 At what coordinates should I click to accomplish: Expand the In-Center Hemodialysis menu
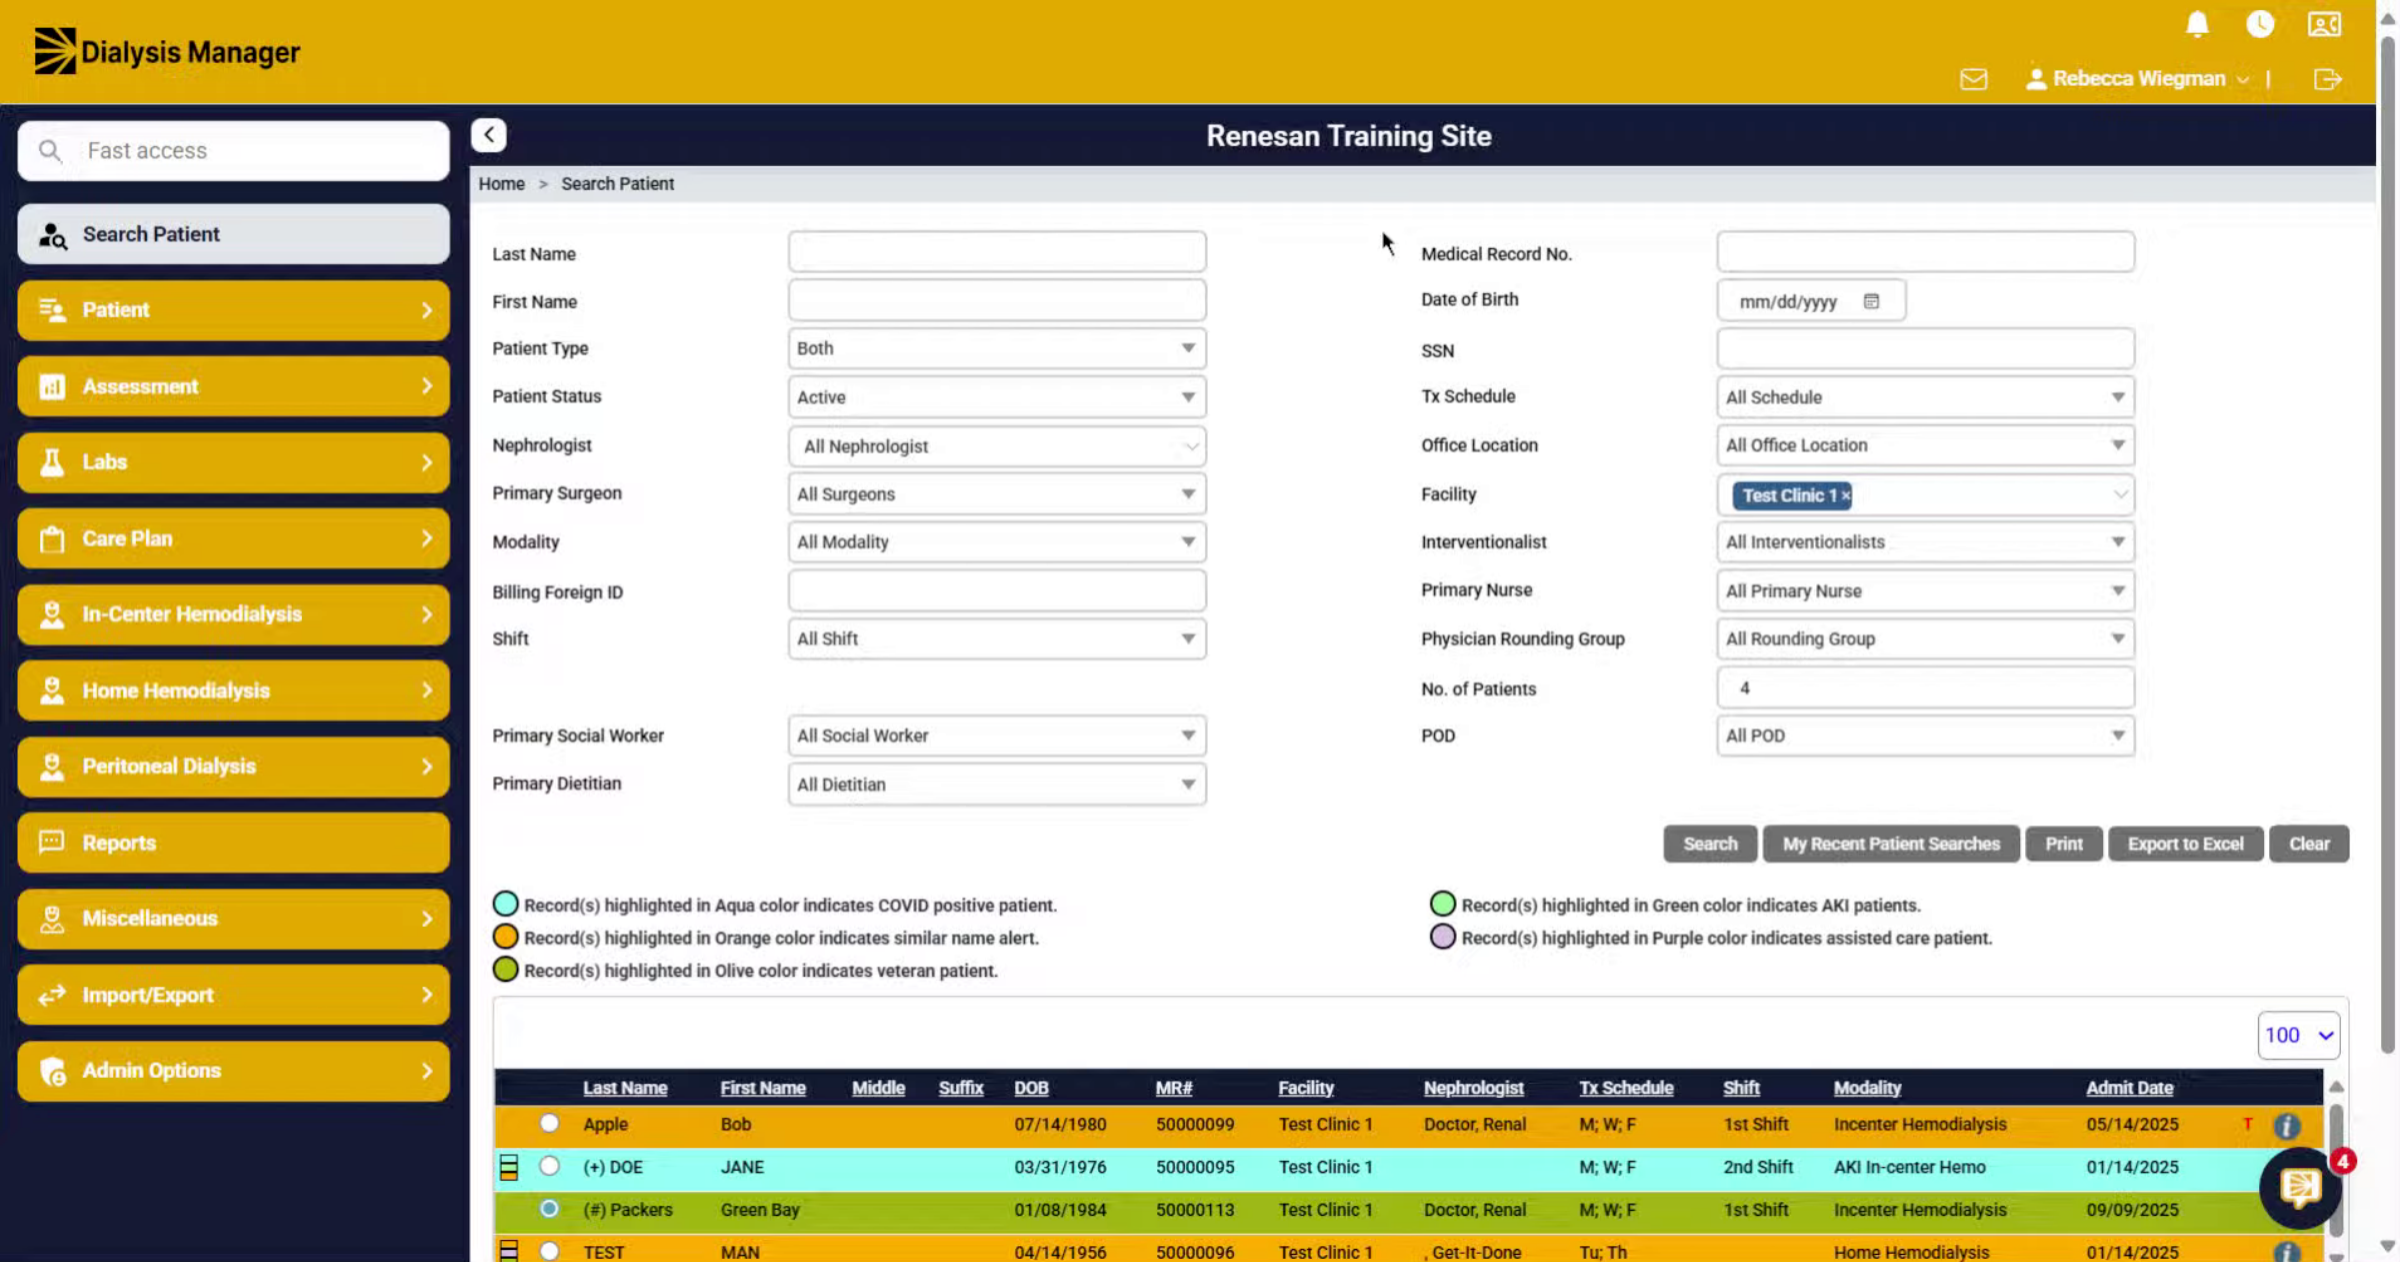(233, 614)
